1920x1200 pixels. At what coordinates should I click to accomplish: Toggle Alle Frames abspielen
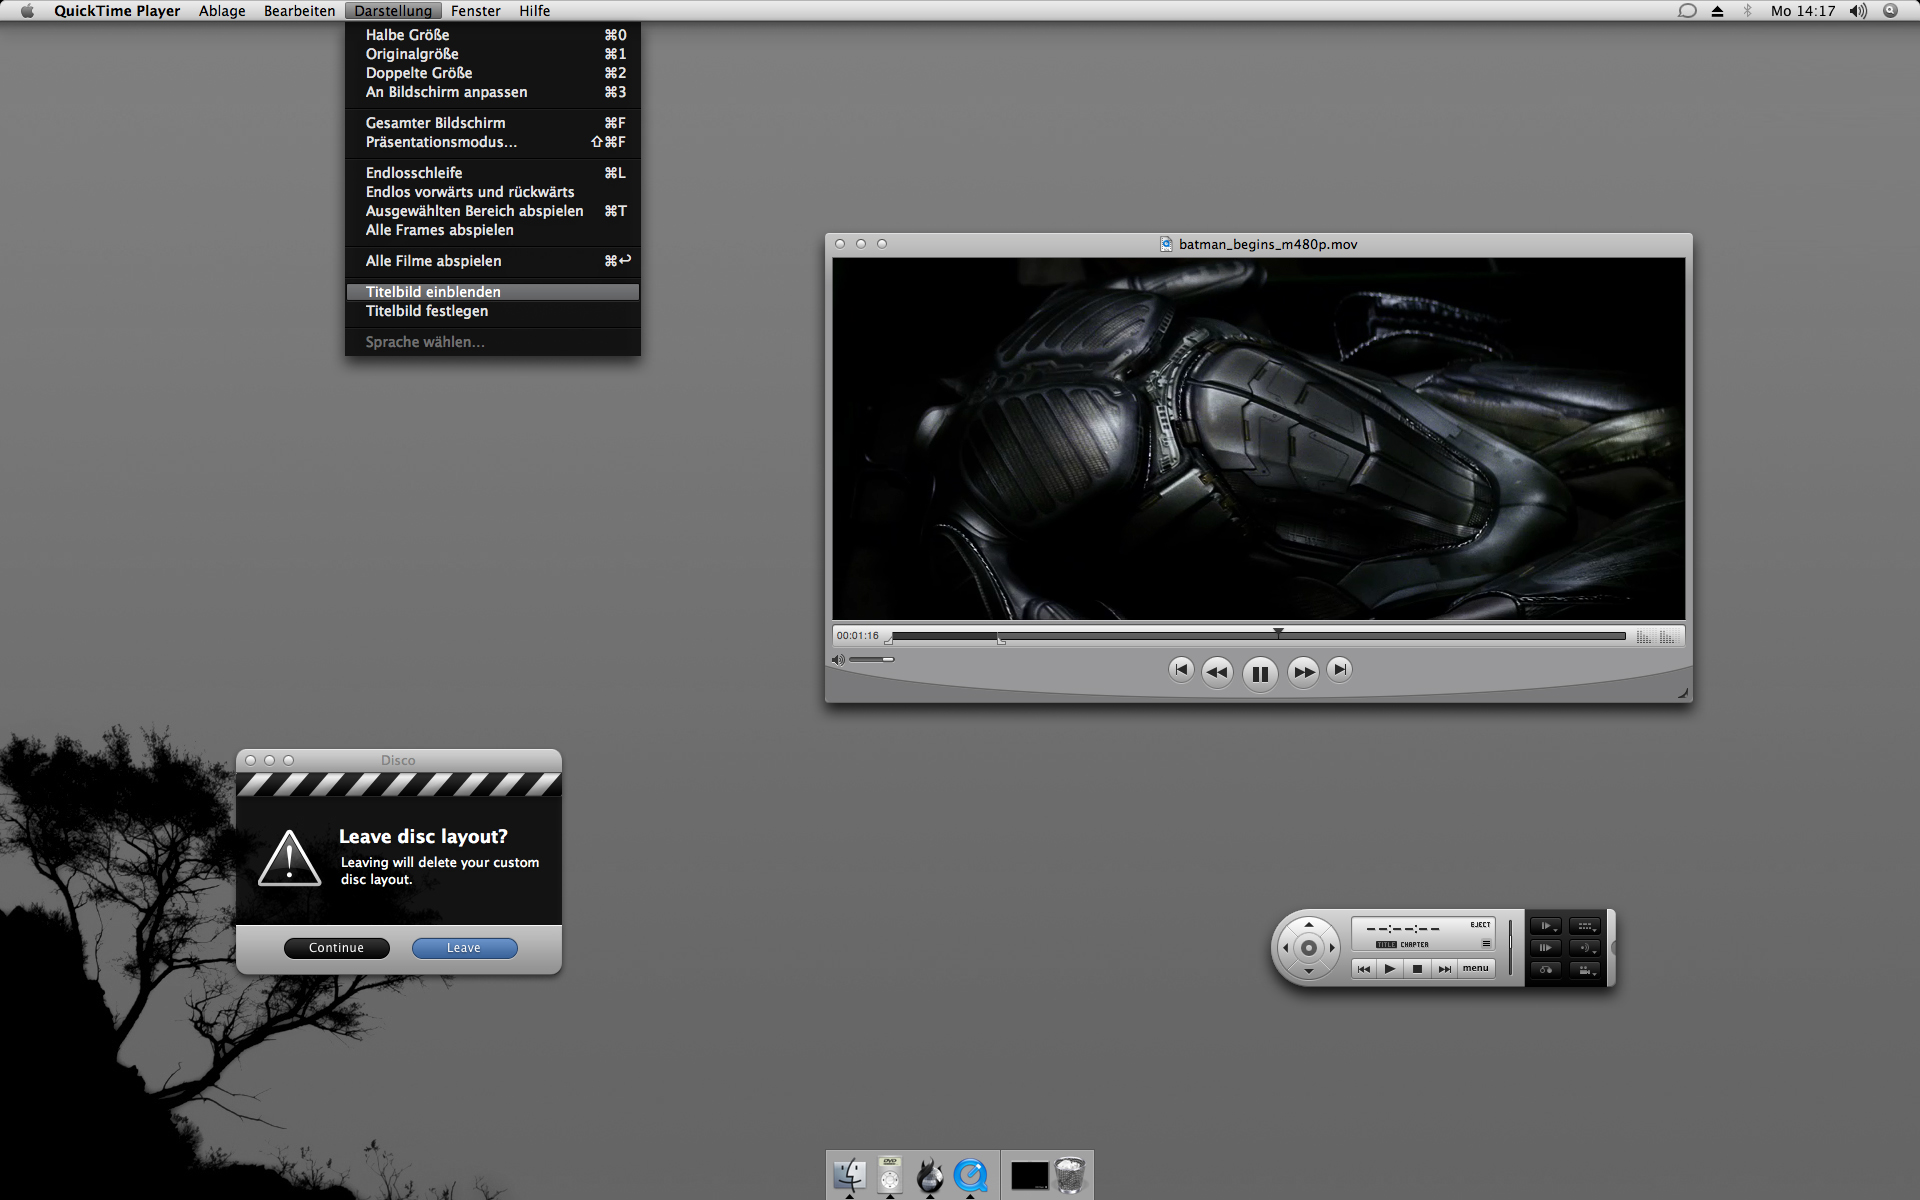[x=493, y=230]
